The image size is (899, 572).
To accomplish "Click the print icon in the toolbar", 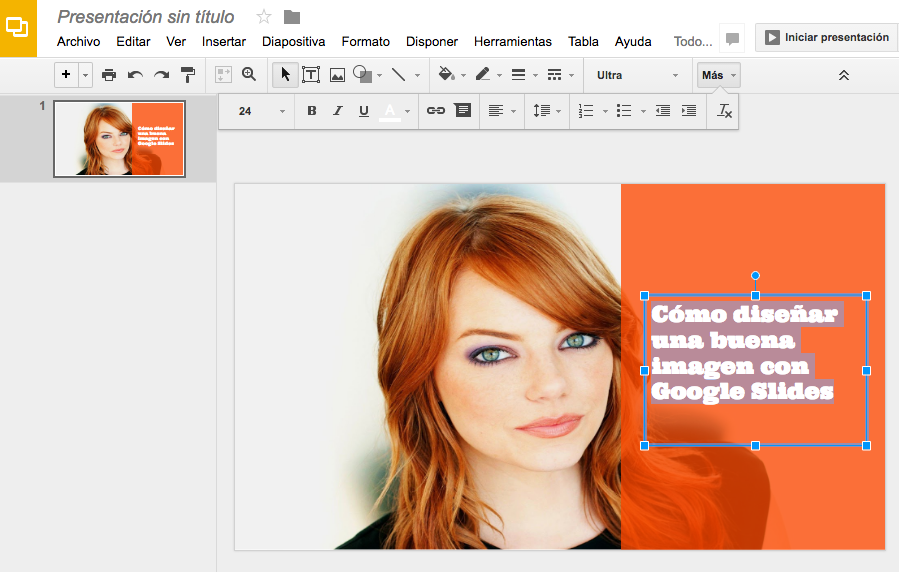I will point(109,75).
